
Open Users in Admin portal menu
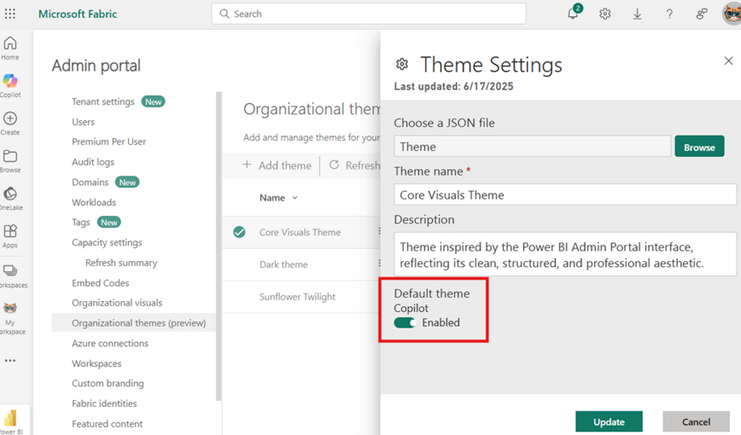(83, 122)
